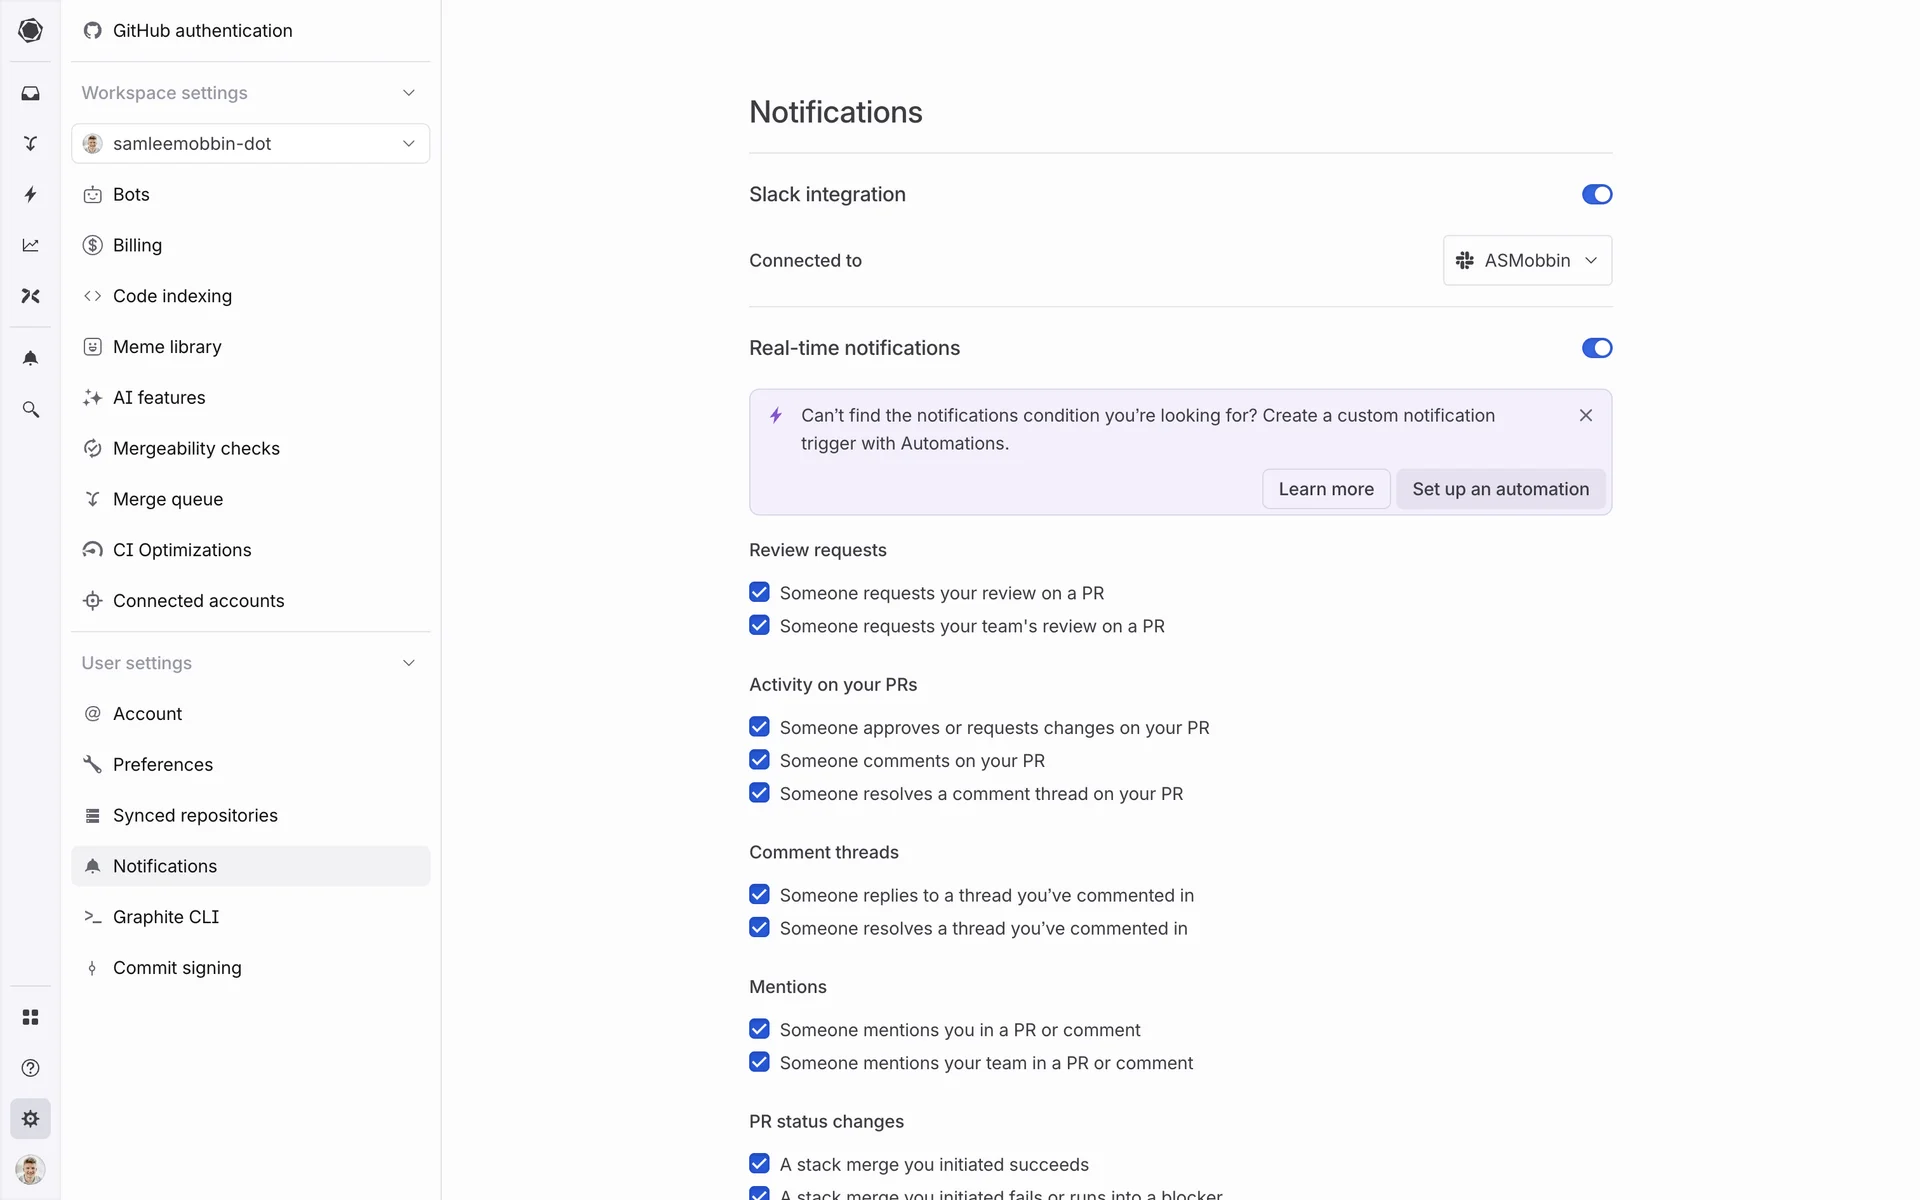Screen dimensions: 1920x1200
Task: Open samleemobbin-dot workspace selector
Action: click(x=250, y=144)
